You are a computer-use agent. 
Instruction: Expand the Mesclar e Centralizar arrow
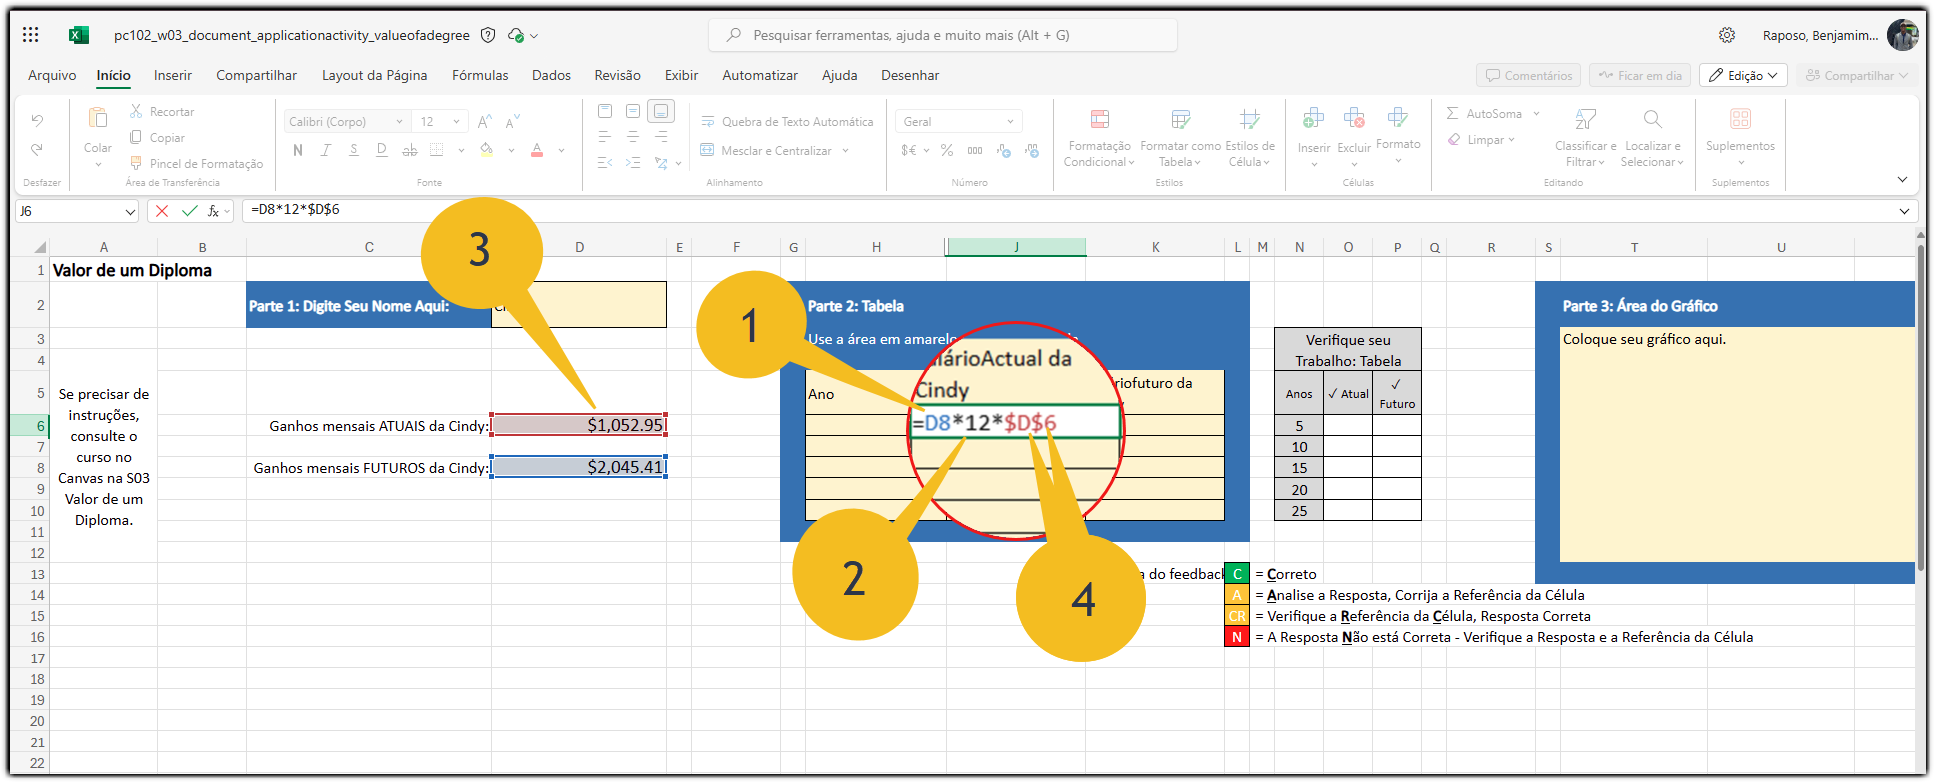point(845,151)
